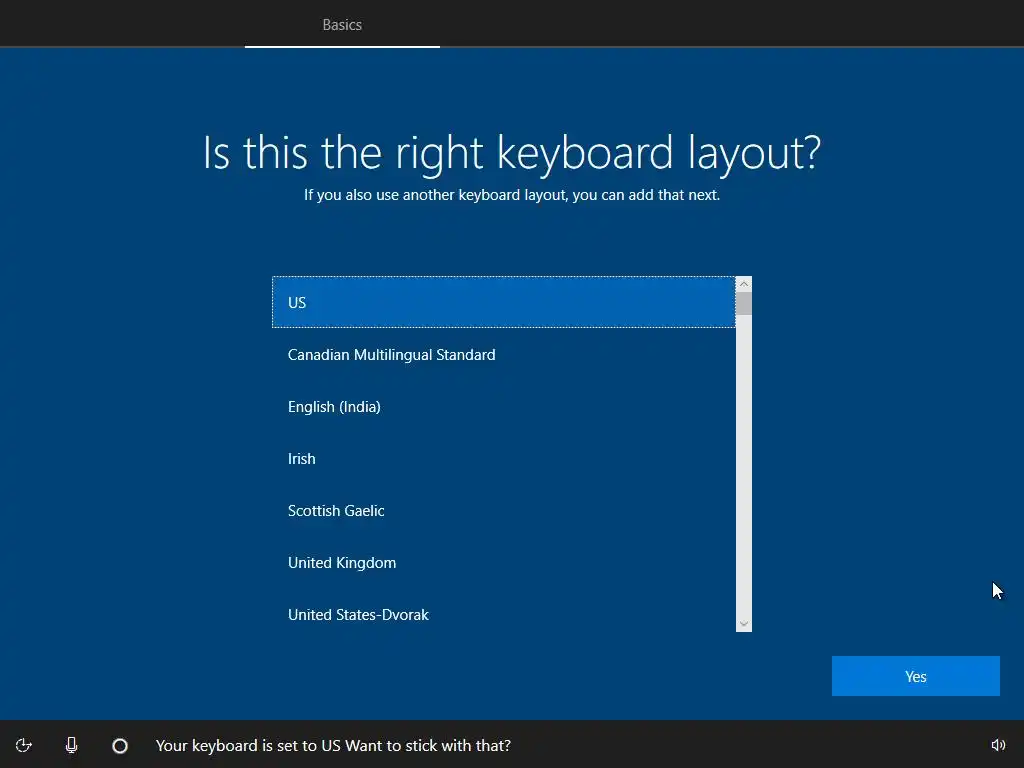1024x768 pixels.
Task: Choose the Scottish Gaelic layout
Action: tap(504, 511)
